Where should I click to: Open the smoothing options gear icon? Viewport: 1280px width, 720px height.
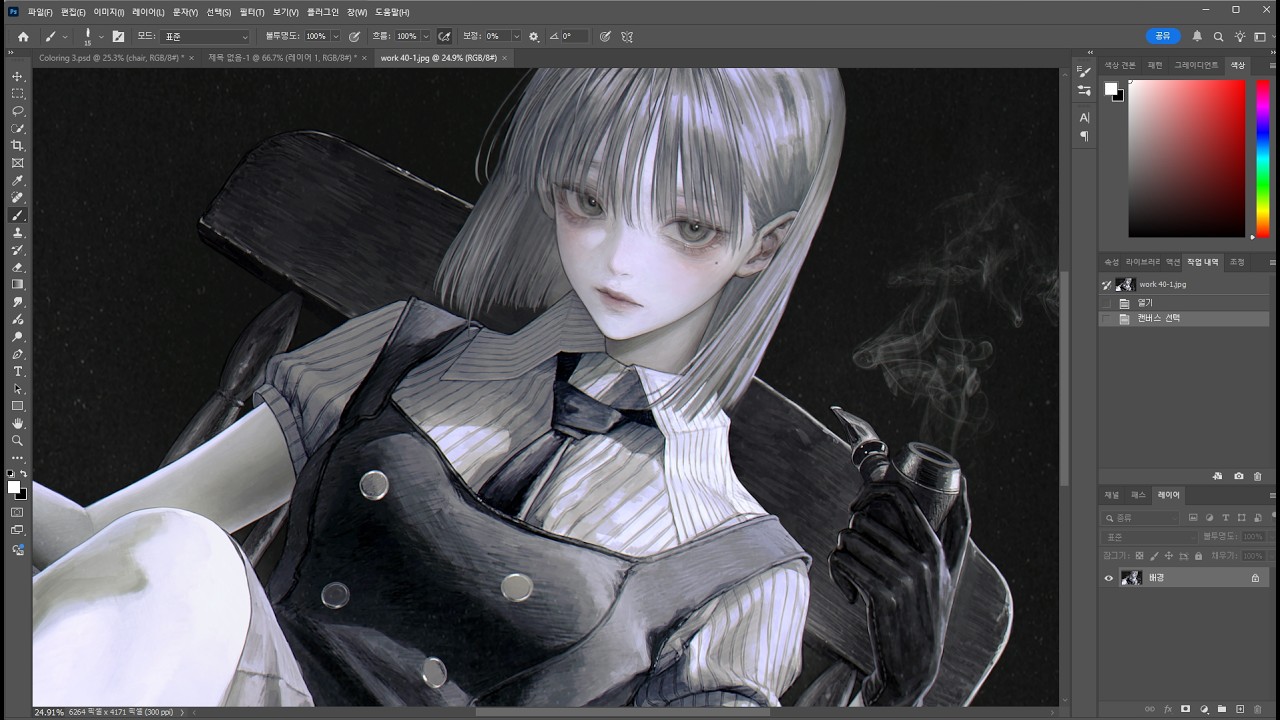[x=533, y=36]
